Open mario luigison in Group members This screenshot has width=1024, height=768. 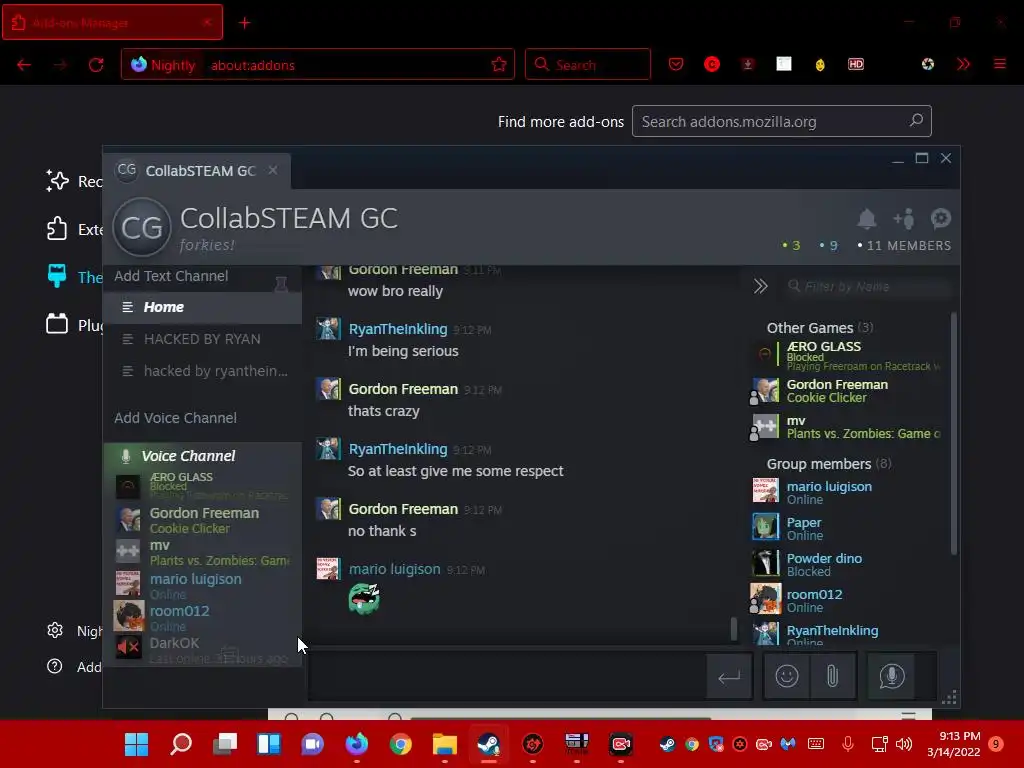coord(846,492)
